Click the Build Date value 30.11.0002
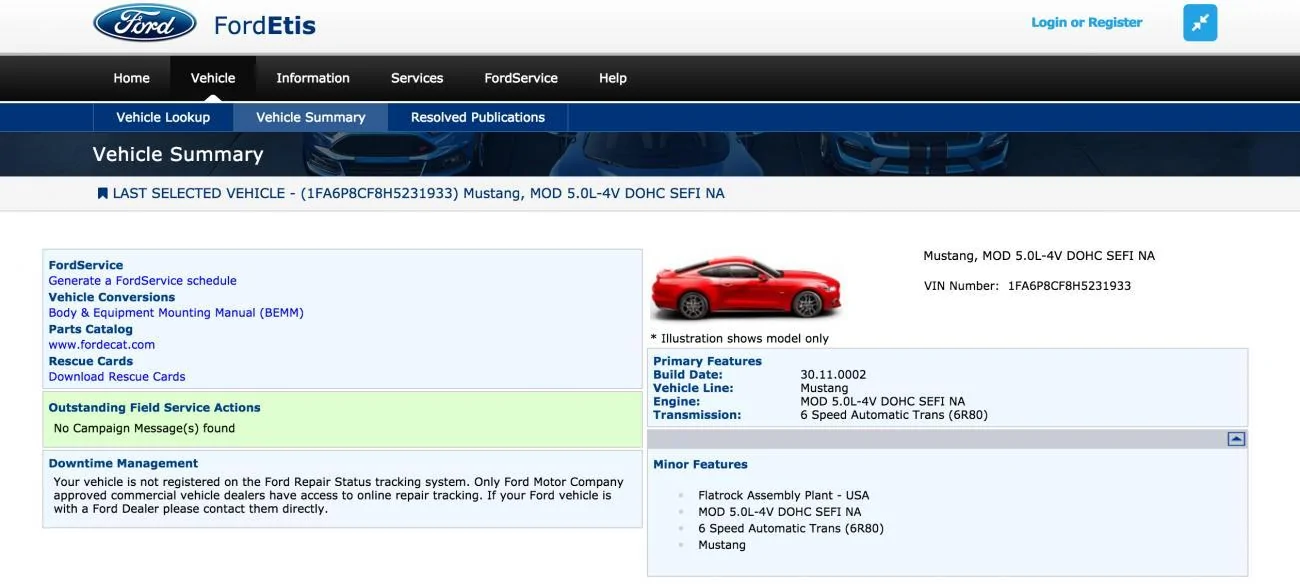 click(x=834, y=375)
